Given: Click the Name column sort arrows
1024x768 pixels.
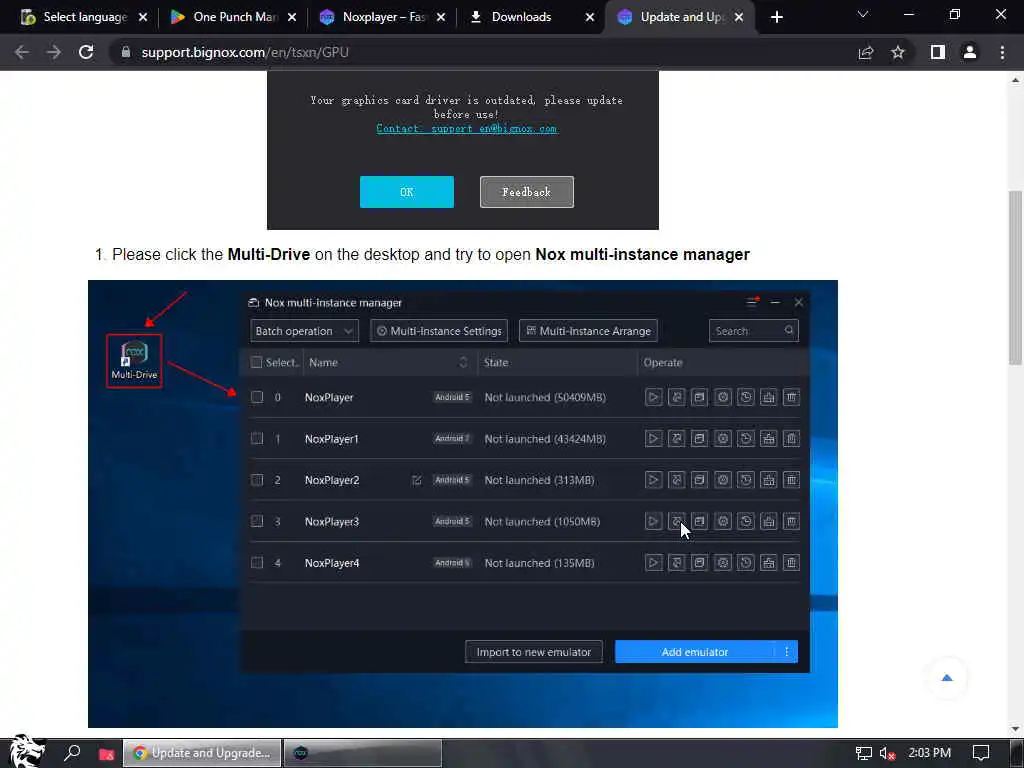Looking at the screenshot, I should (x=463, y=362).
